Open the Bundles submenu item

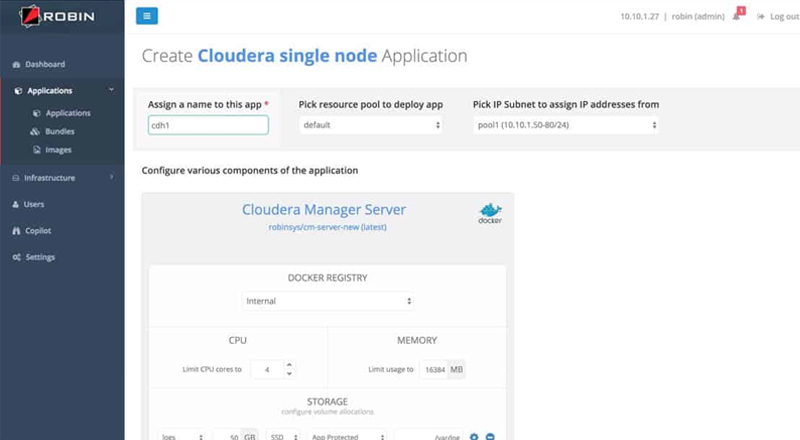[60, 131]
